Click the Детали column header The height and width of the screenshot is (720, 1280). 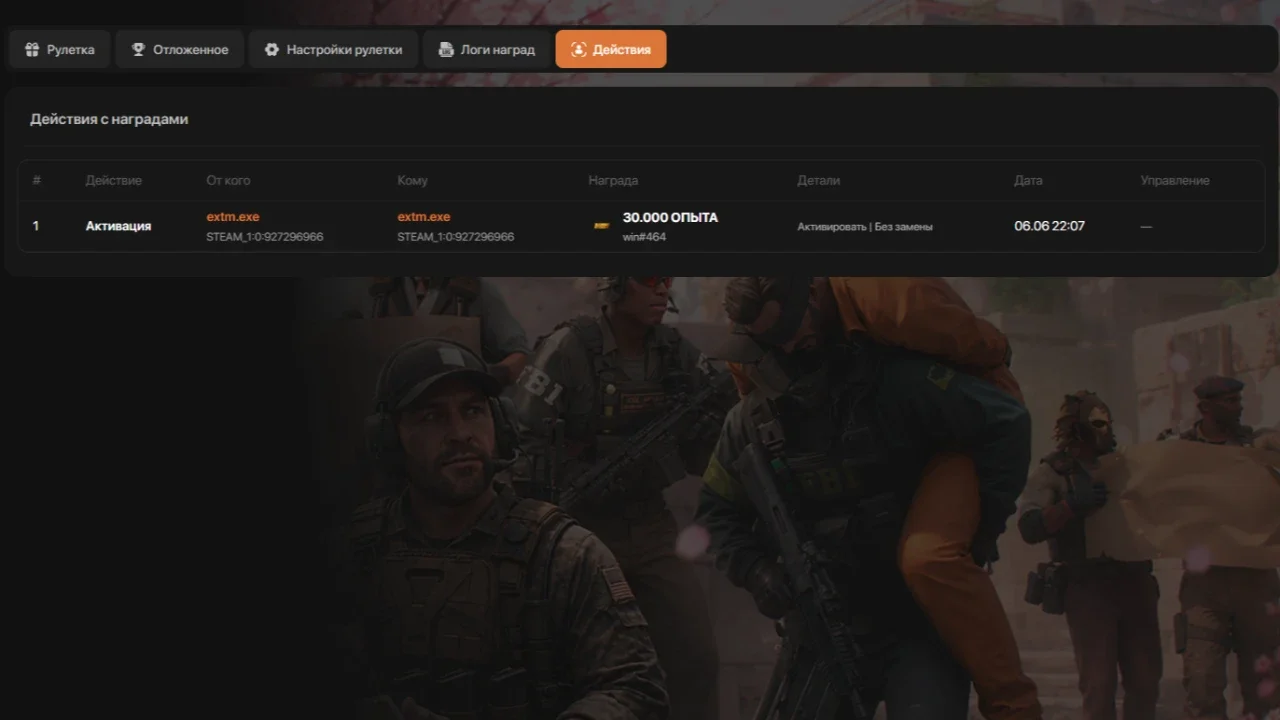[x=818, y=181]
